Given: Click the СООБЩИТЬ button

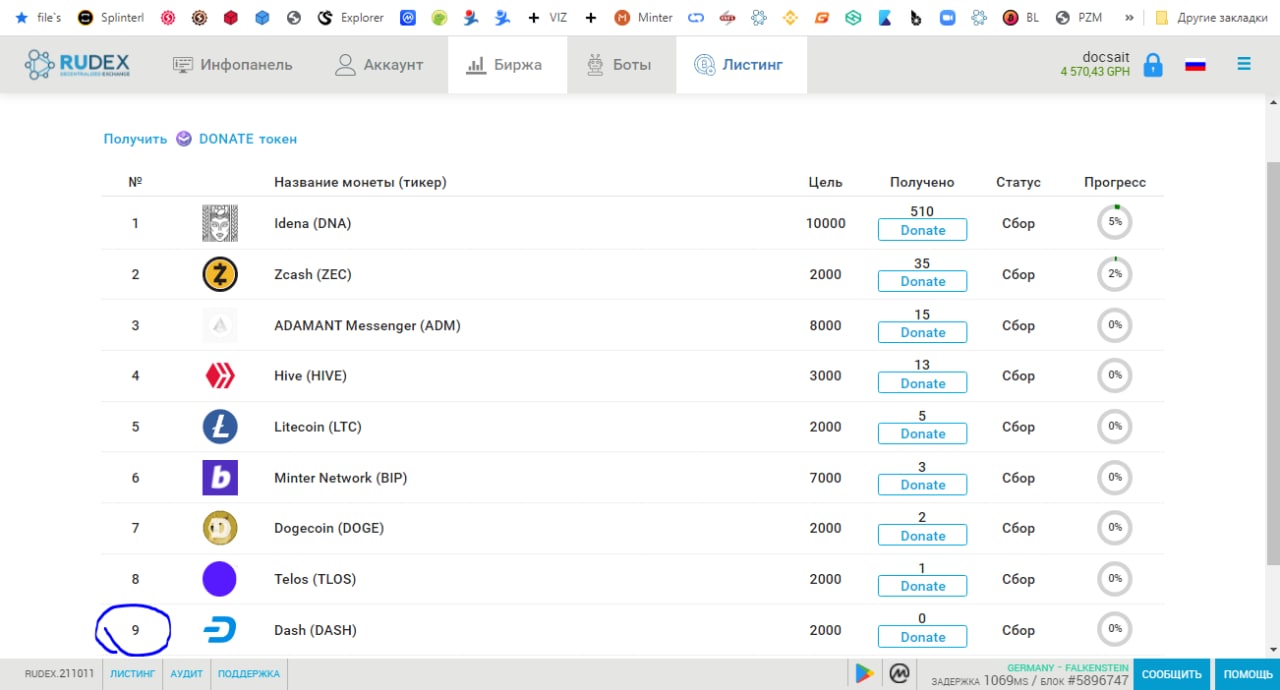Looking at the screenshot, I should [x=1171, y=674].
